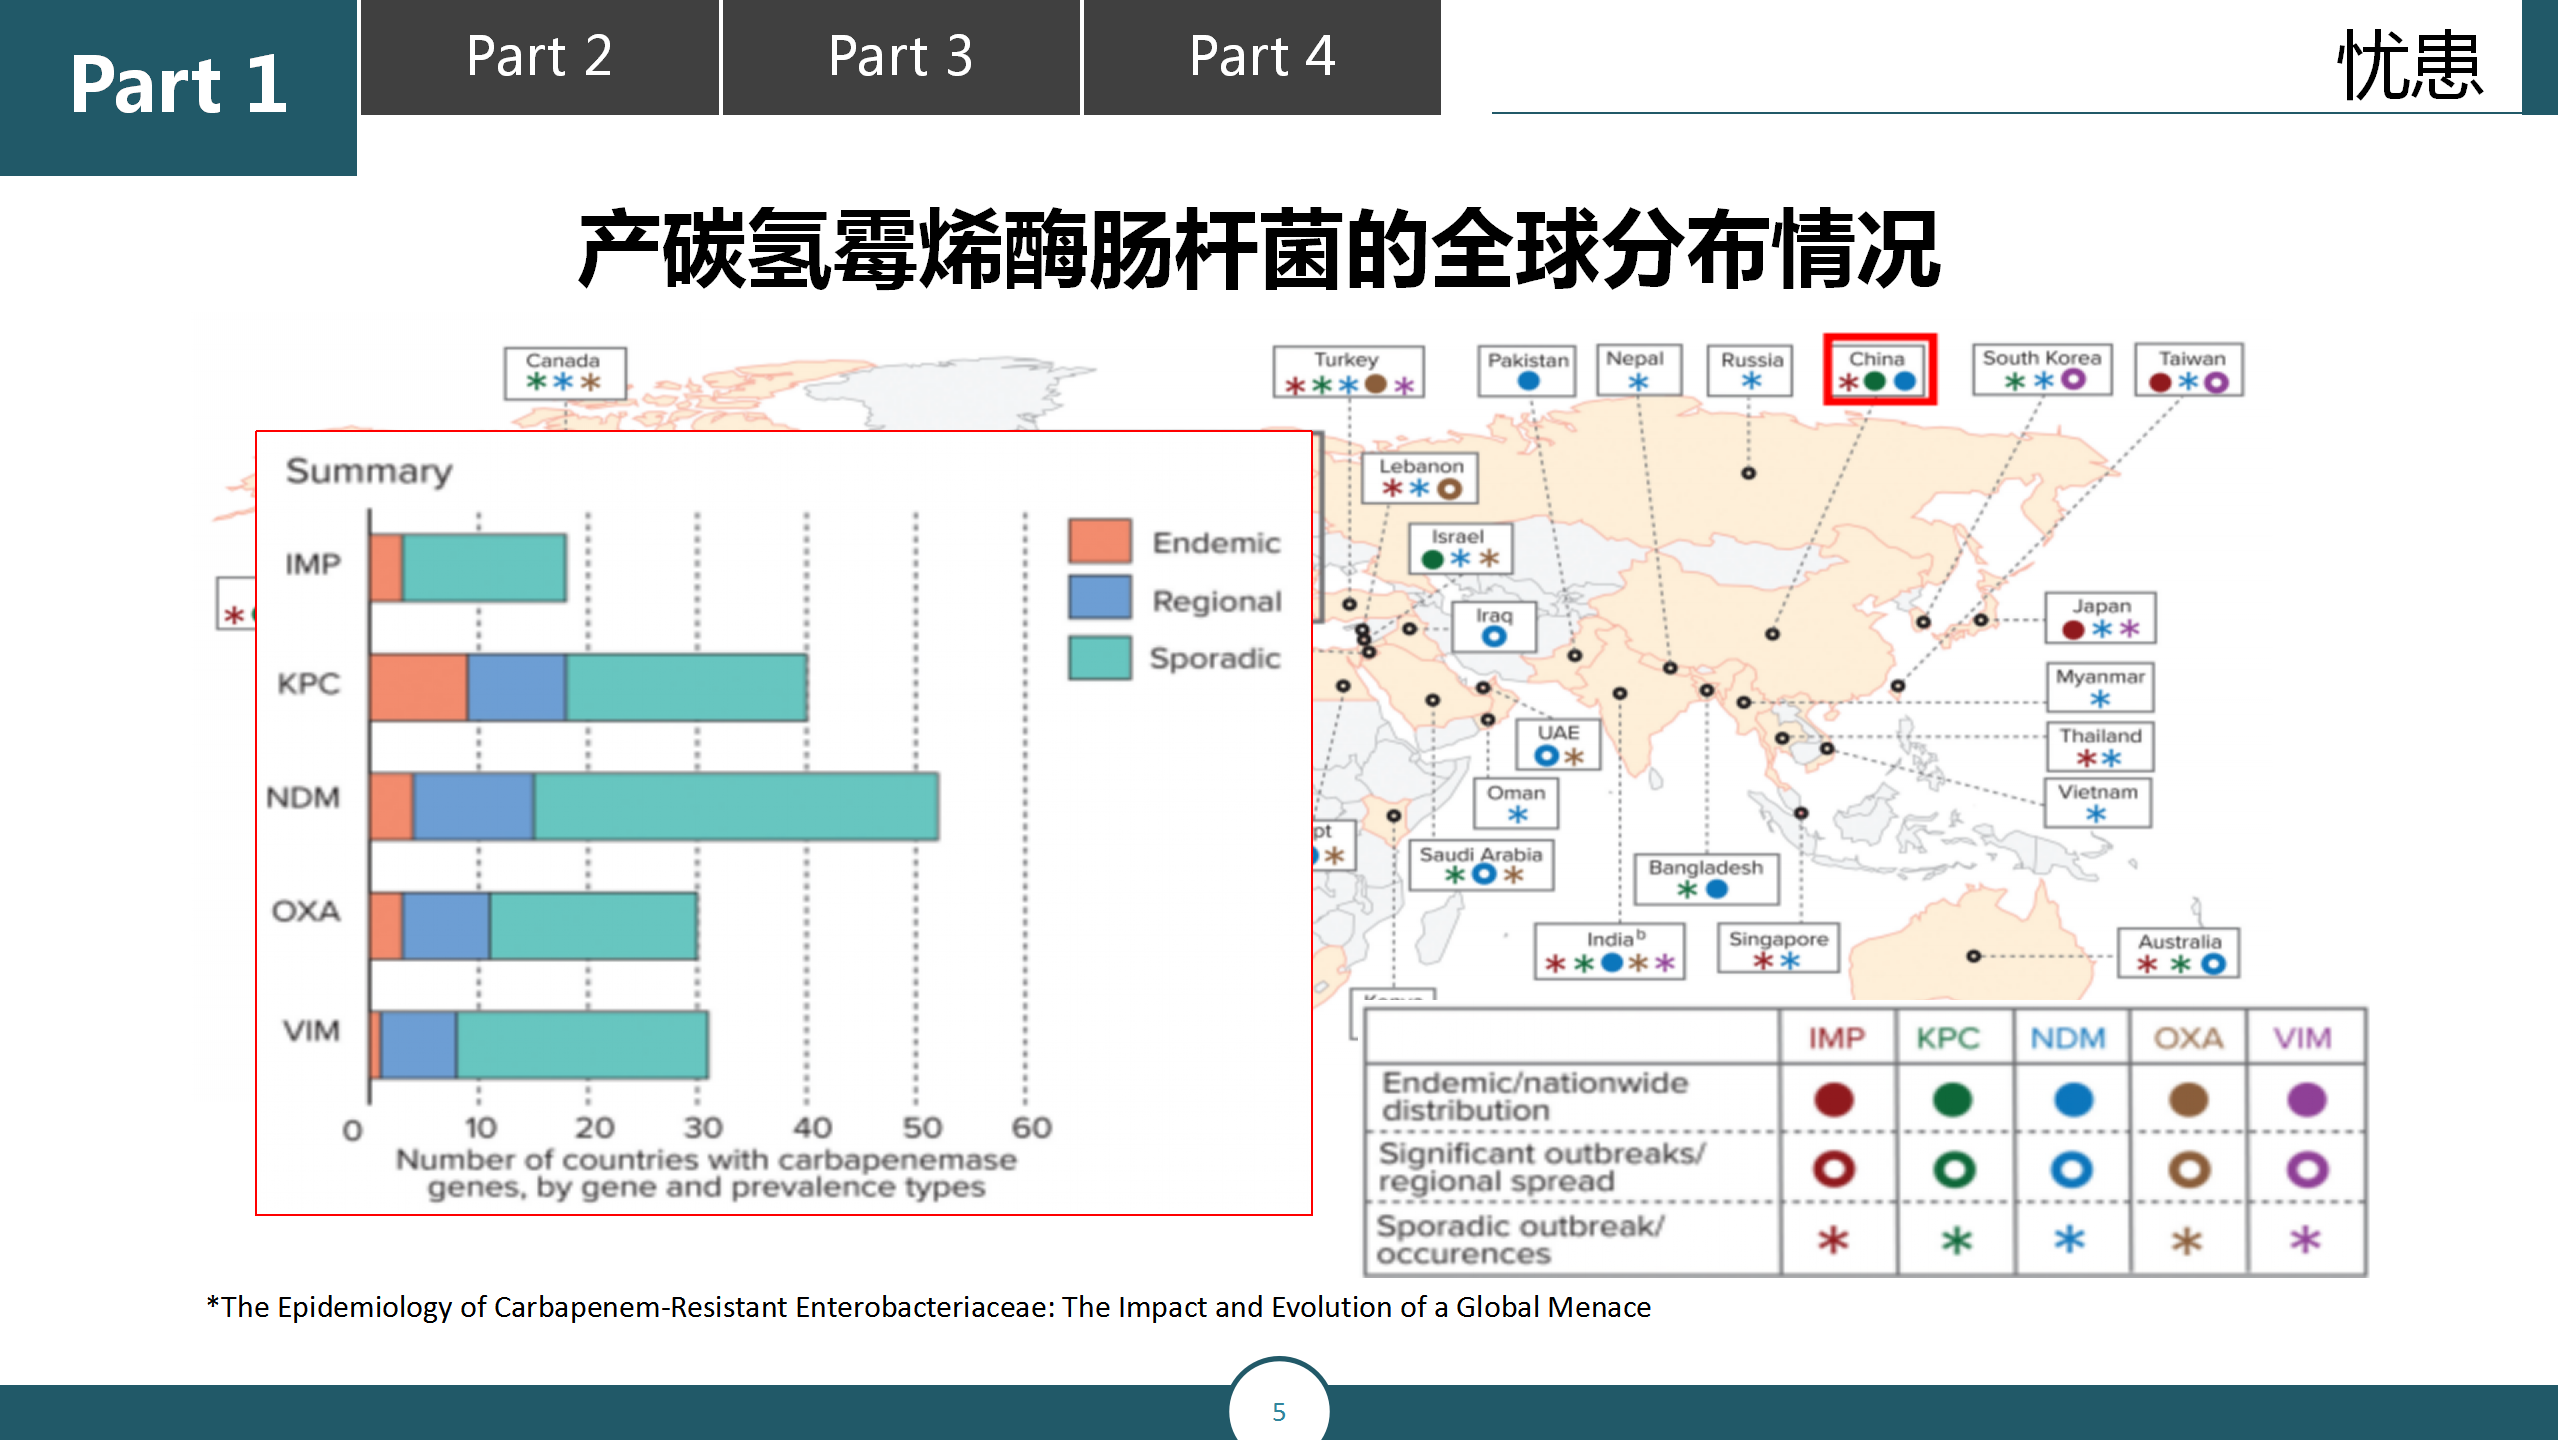Click the Iraq label box
Image resolution: width=2558 pixels, height=1440 pixels.
(1494, 627)
